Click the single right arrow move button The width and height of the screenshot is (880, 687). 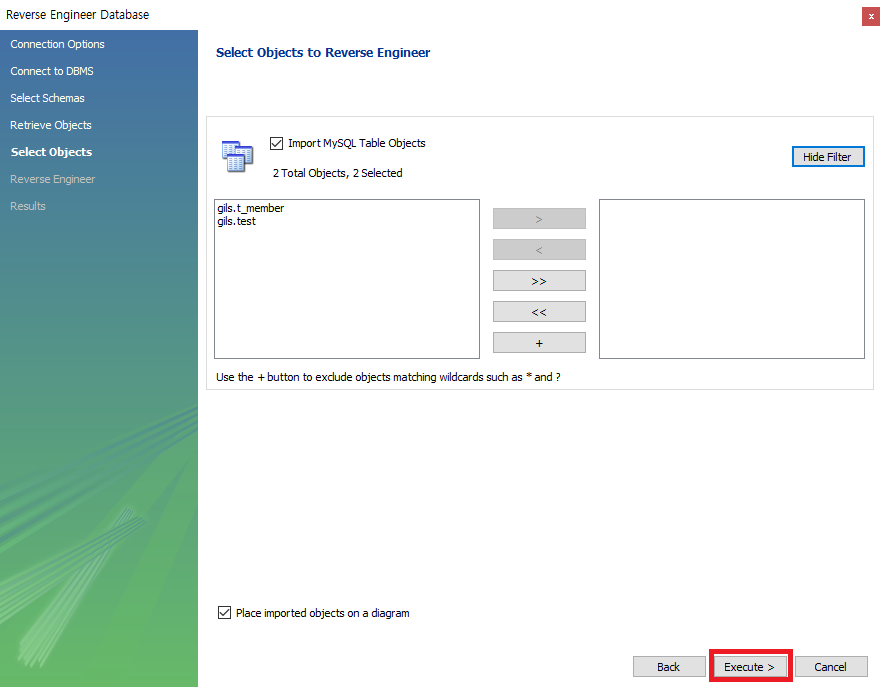click(x=539, y=219)
